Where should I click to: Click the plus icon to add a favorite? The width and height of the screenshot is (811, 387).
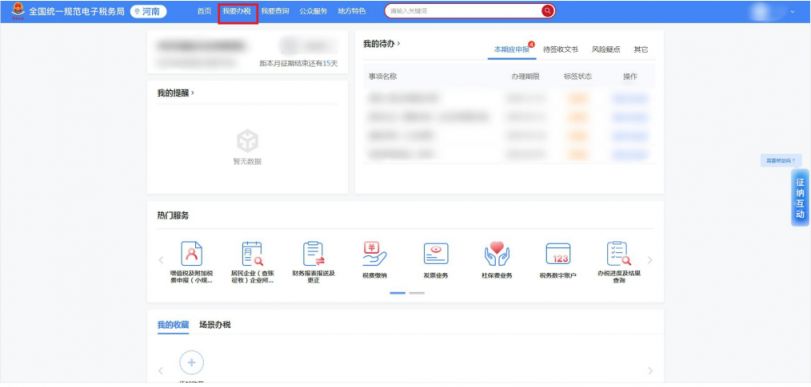(x=191, y=362)
